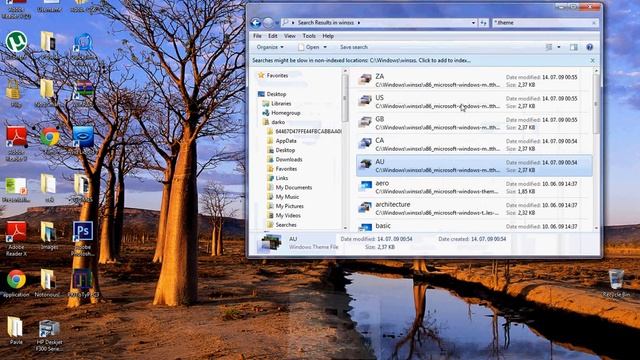
Task: Open the Organize dropdown
Action: pyautogui.click(x=270, y=47)
